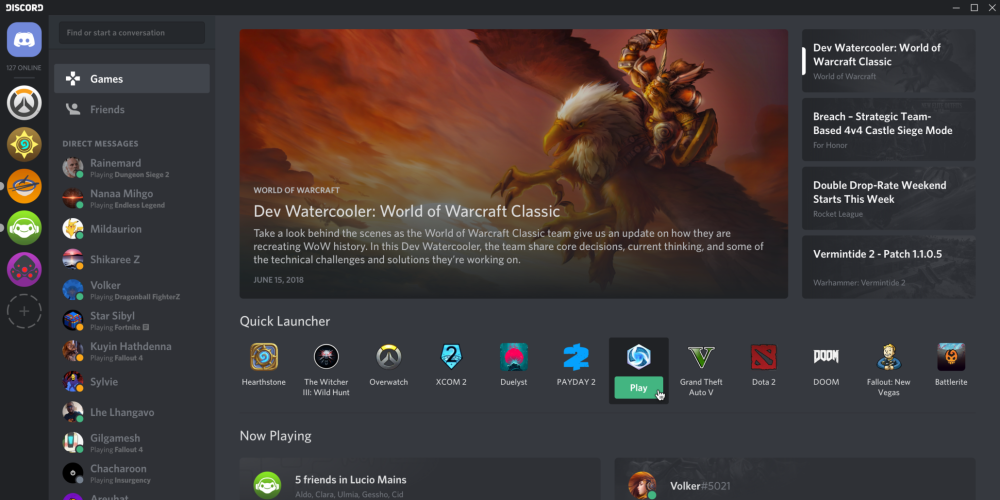The image size is (1000, 500).
Task: Open direct message with Gilgamesh
Action: 132,443
